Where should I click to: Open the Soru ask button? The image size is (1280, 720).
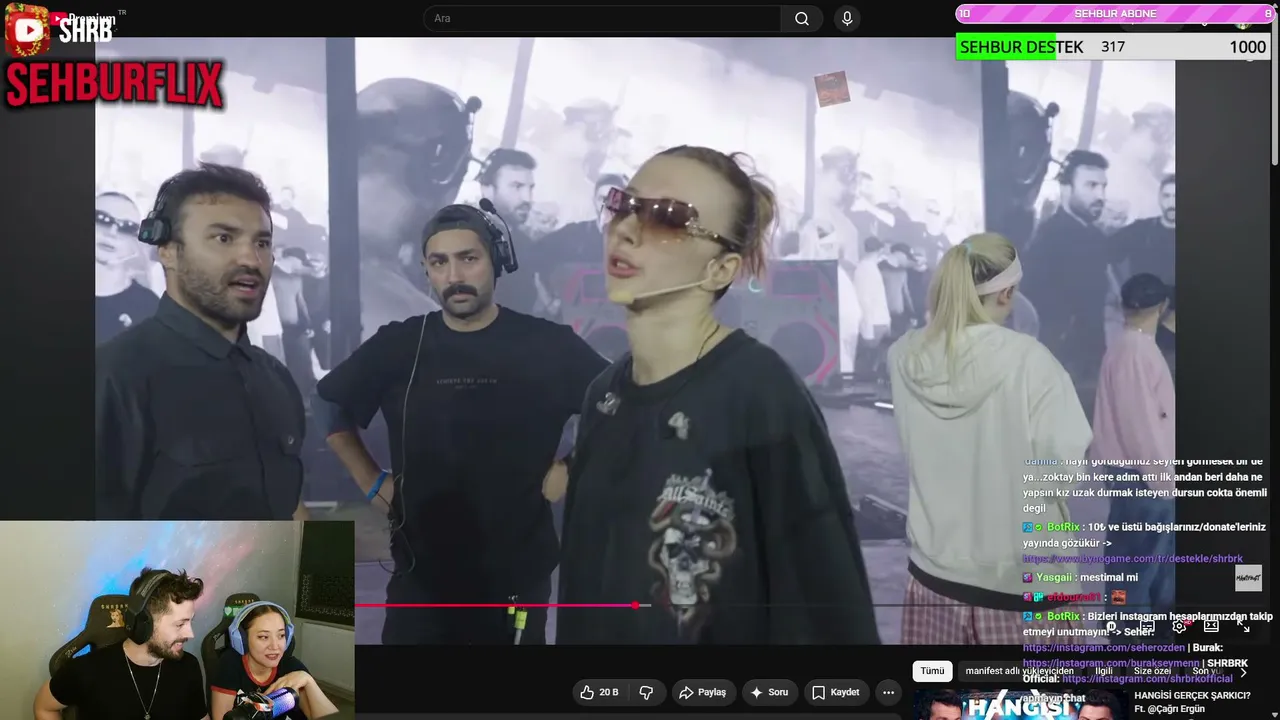770,692
